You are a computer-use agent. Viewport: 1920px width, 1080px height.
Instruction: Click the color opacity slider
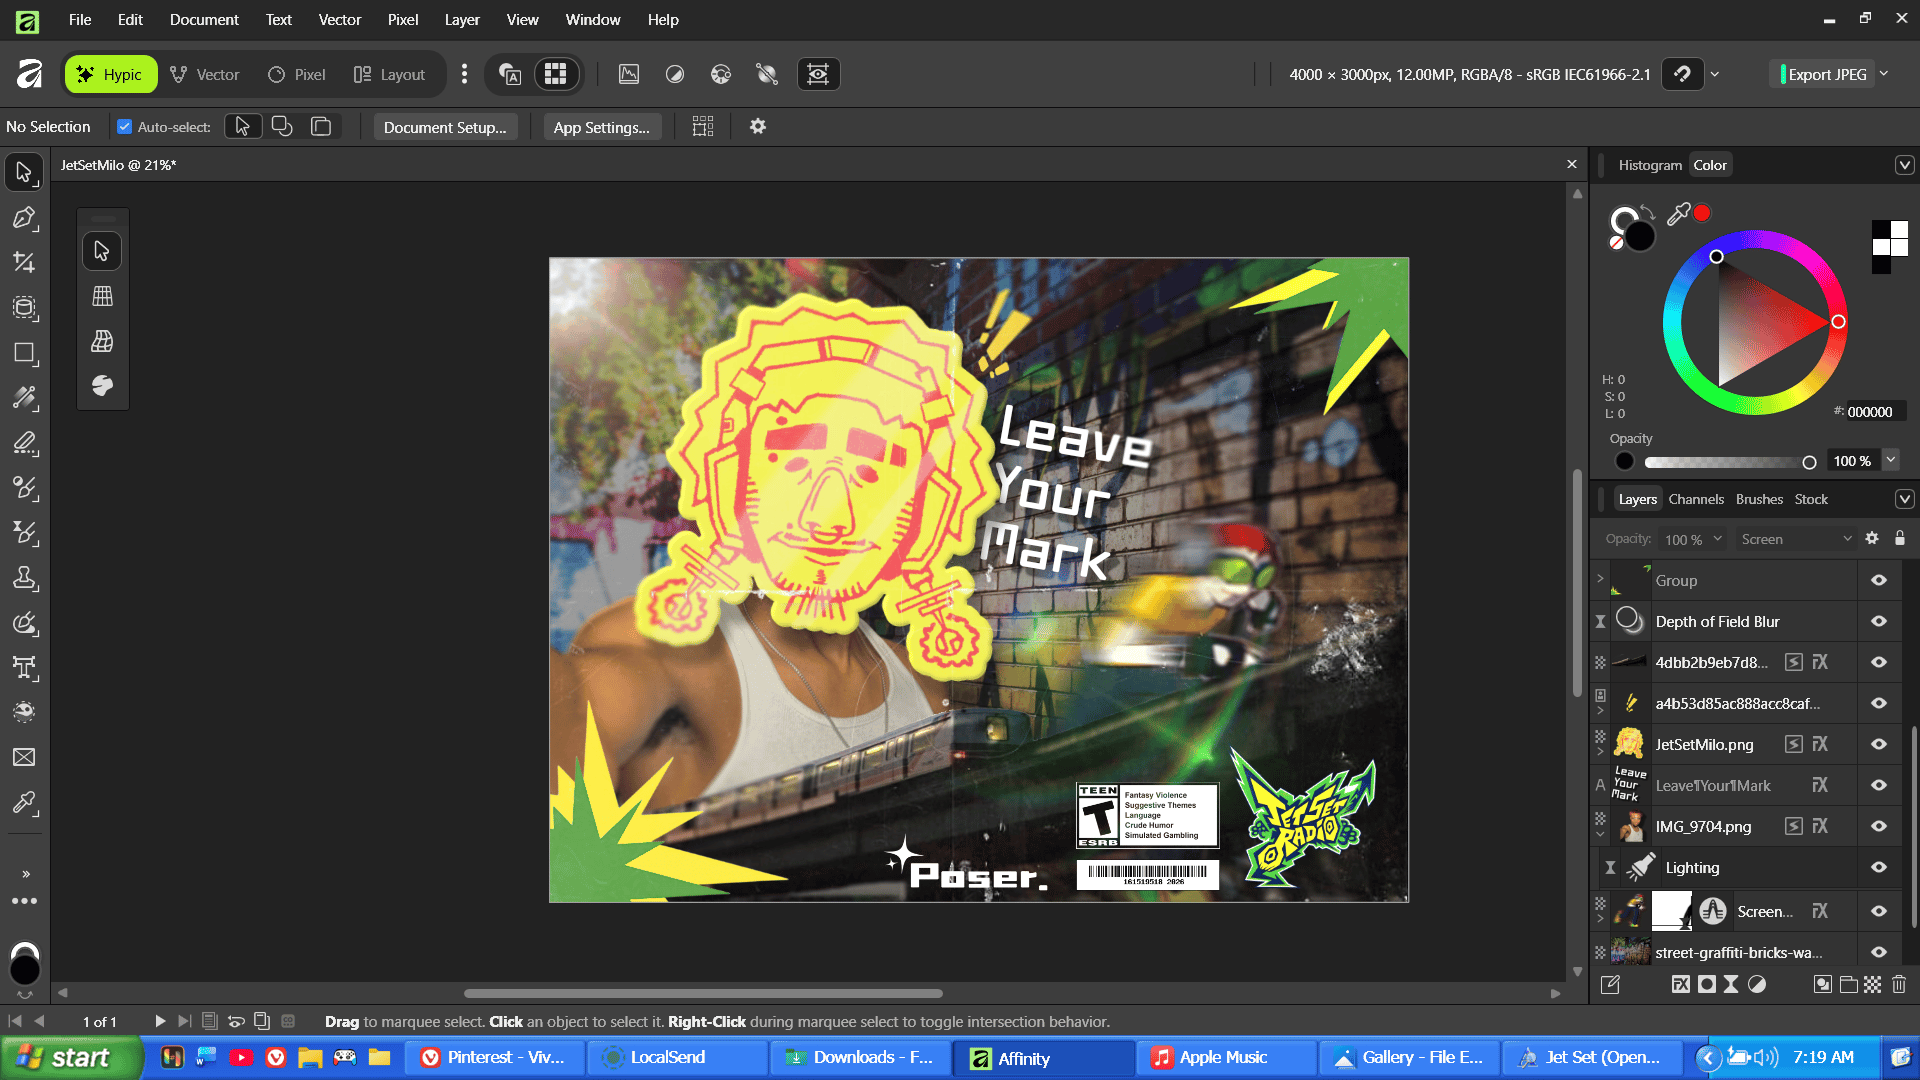1730,462
